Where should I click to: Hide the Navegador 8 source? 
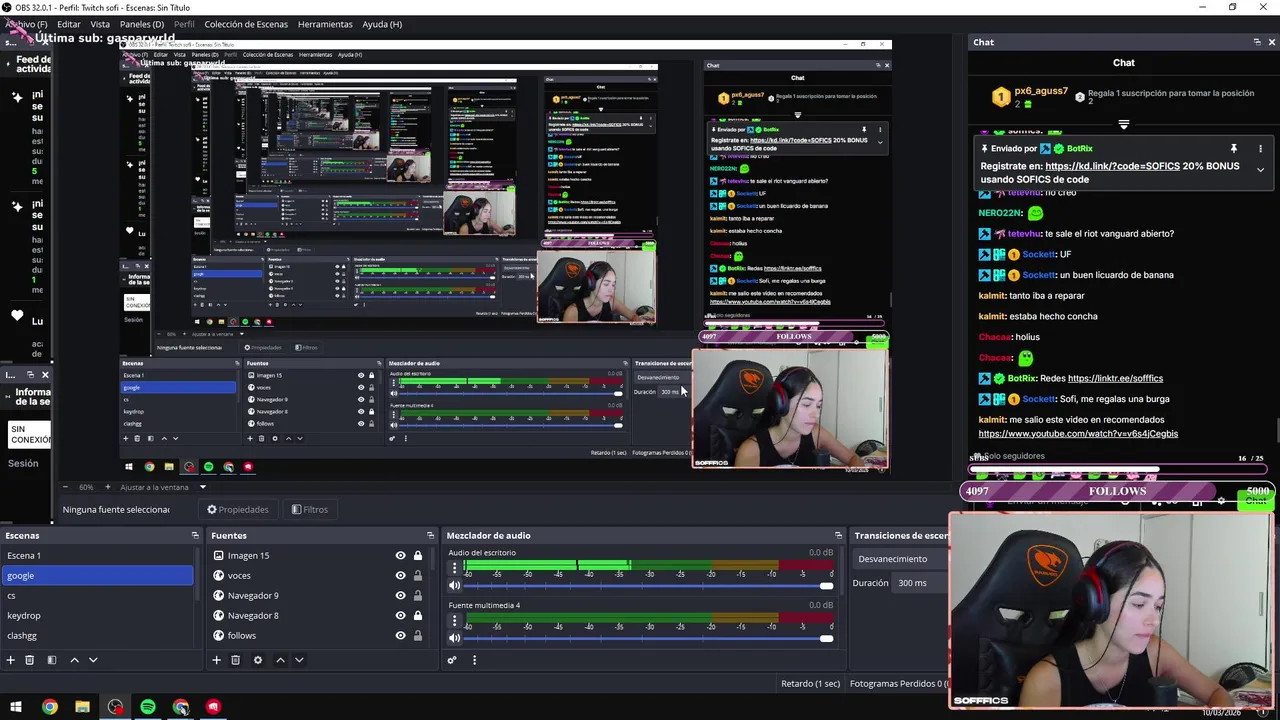pos(400,616)
